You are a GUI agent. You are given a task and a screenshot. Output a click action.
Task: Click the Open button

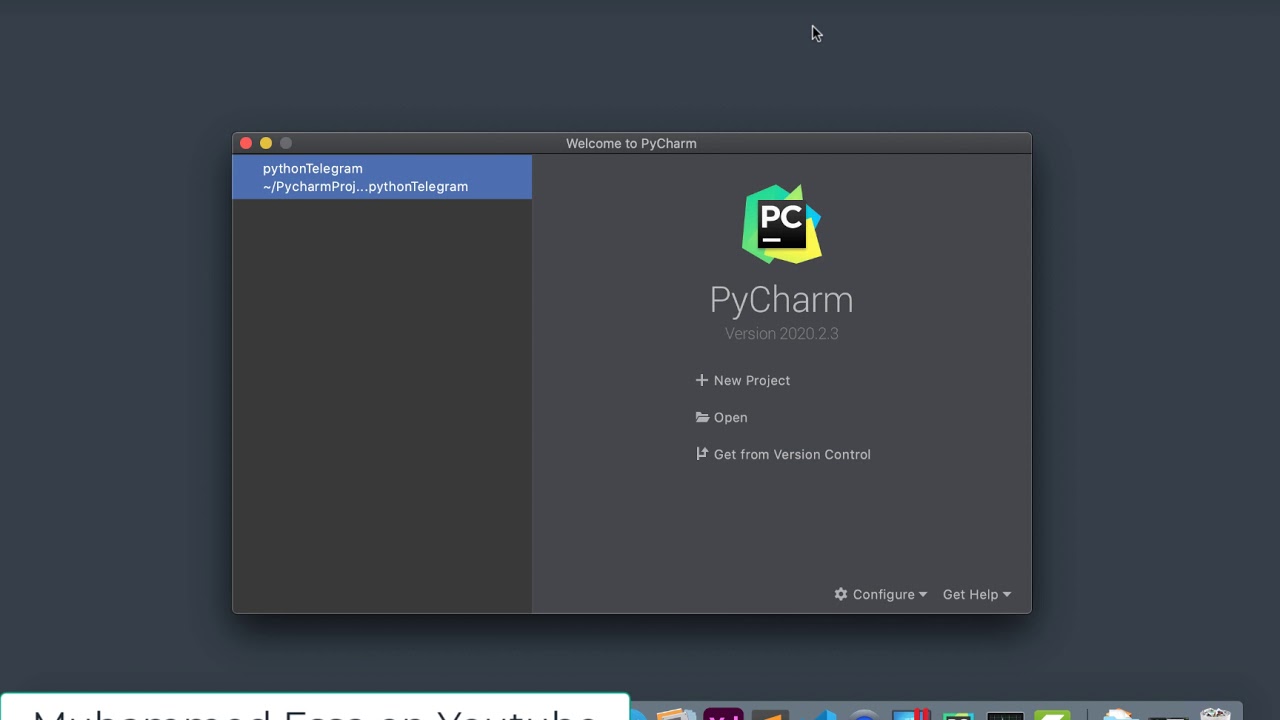(x=731, y=417)
